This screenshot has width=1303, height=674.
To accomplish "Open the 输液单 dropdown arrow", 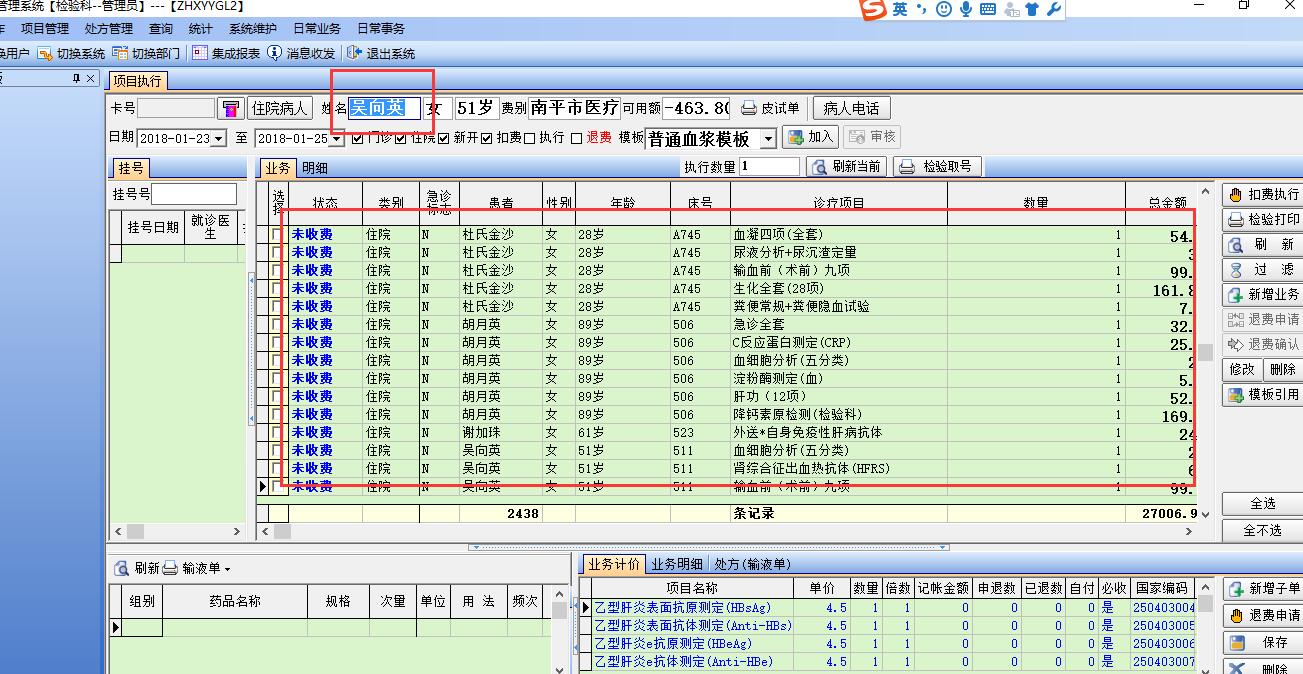I will click(x=228, y=569).
